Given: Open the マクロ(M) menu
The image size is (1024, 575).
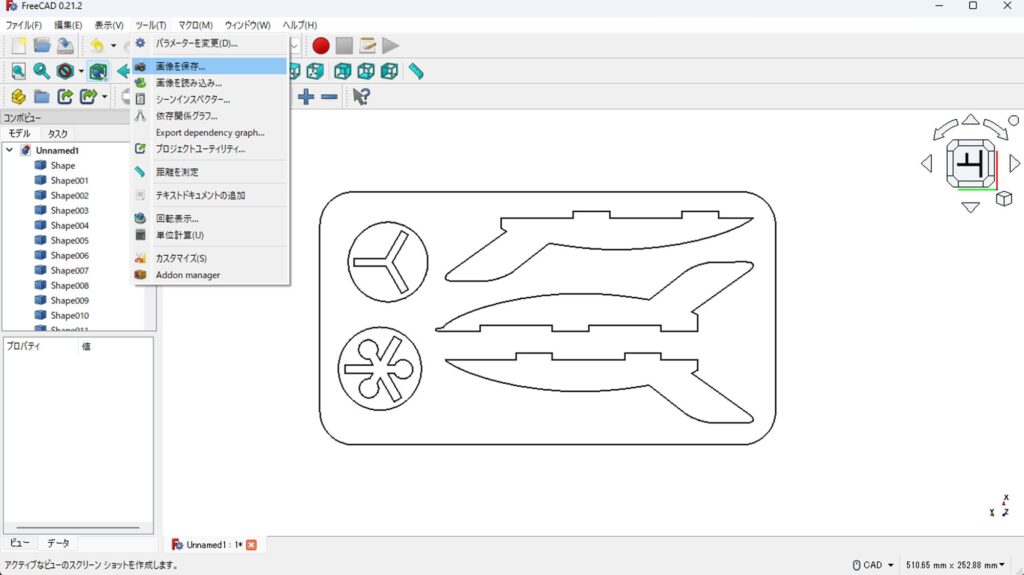Looking at the screenshot, I should click(x=195, y=25).
